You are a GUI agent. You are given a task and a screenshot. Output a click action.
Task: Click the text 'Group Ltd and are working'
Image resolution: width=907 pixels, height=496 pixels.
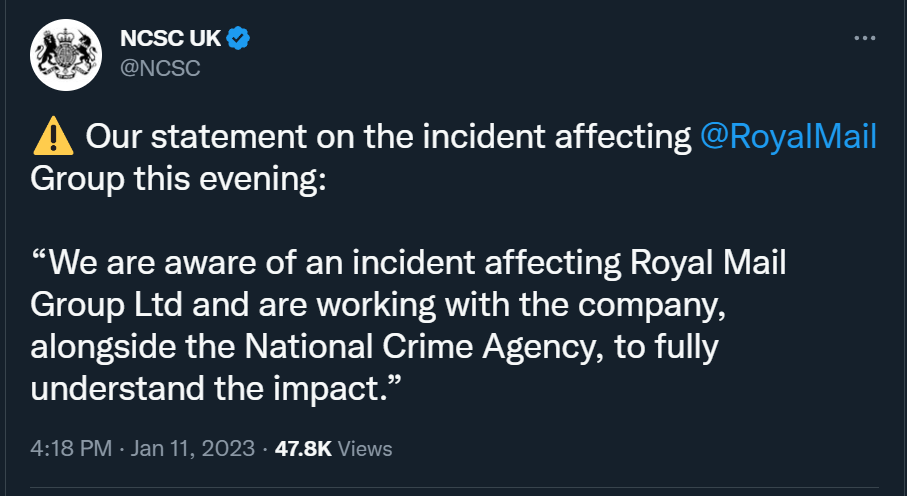[233, 305]
